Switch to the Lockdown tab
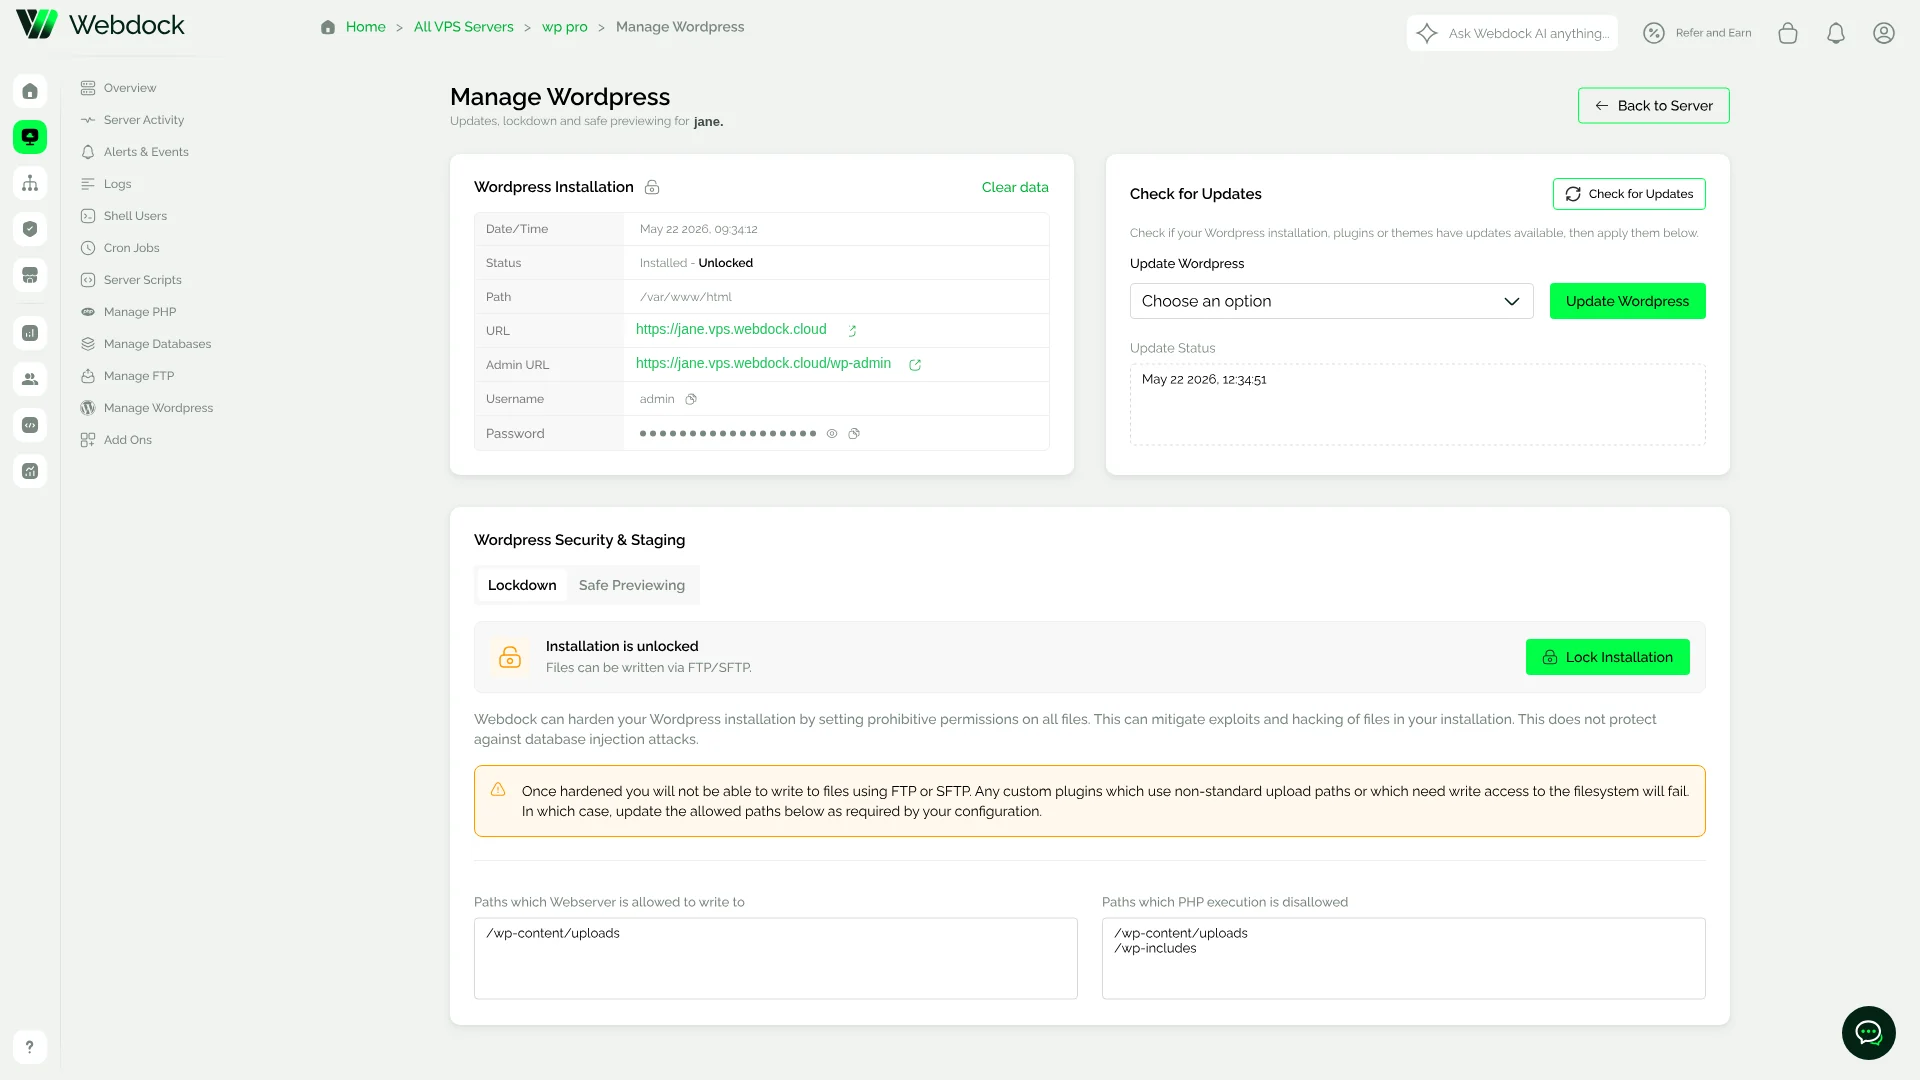 pyautogui.click(x=522, y=585)
